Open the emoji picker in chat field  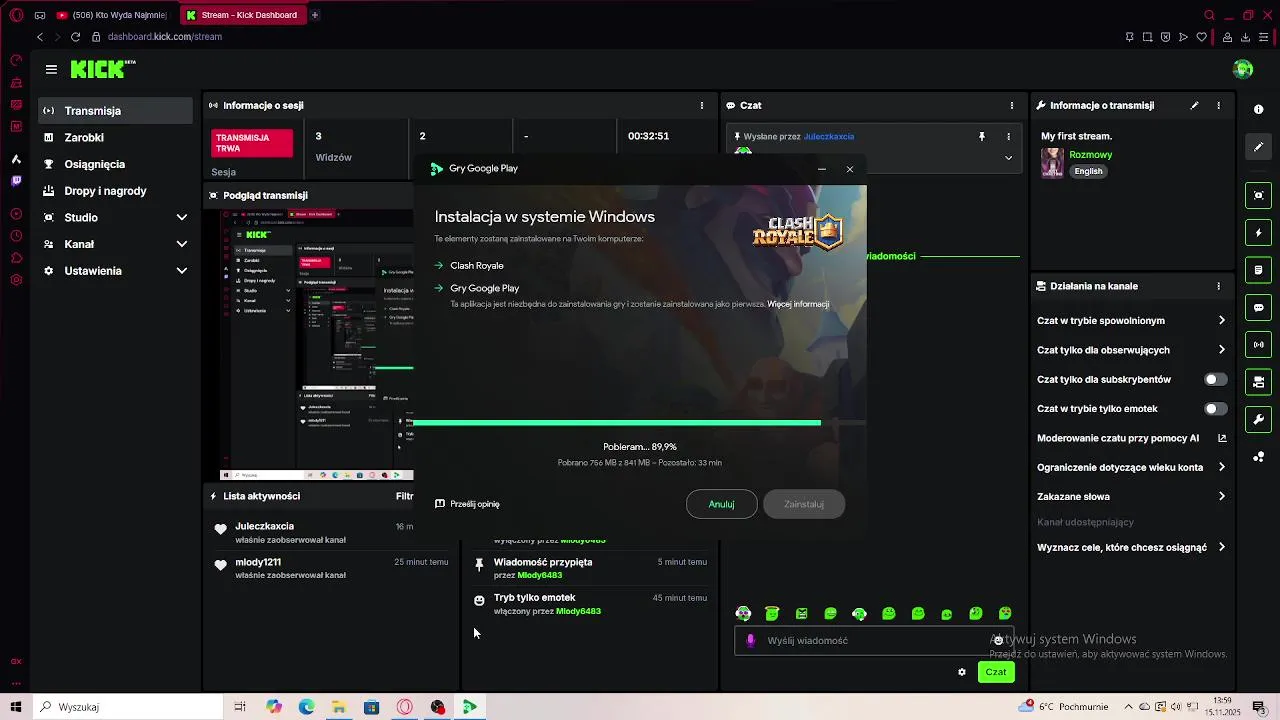coord(998,640)
